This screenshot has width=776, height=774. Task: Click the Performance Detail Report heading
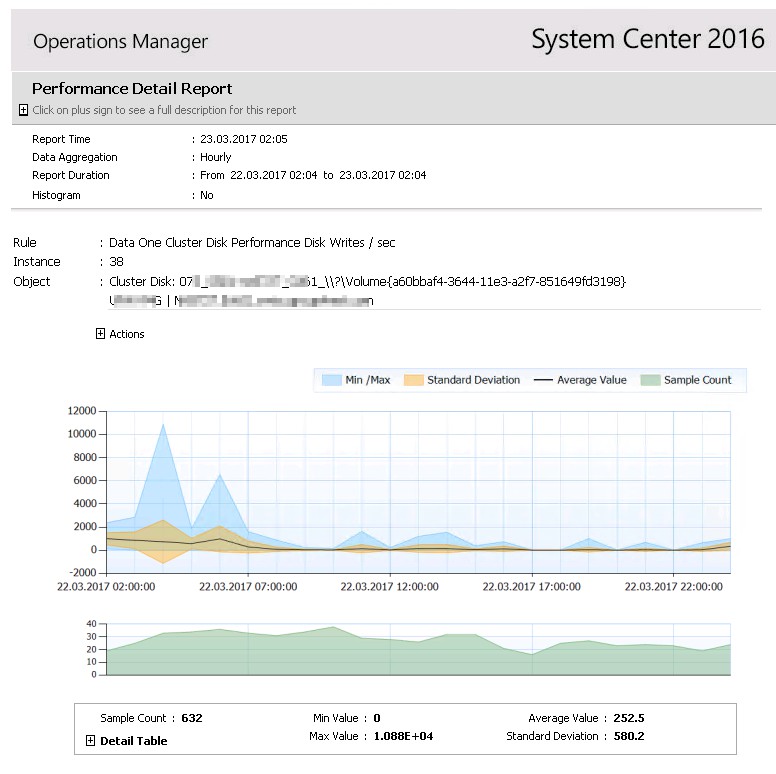tap(132, 89)
